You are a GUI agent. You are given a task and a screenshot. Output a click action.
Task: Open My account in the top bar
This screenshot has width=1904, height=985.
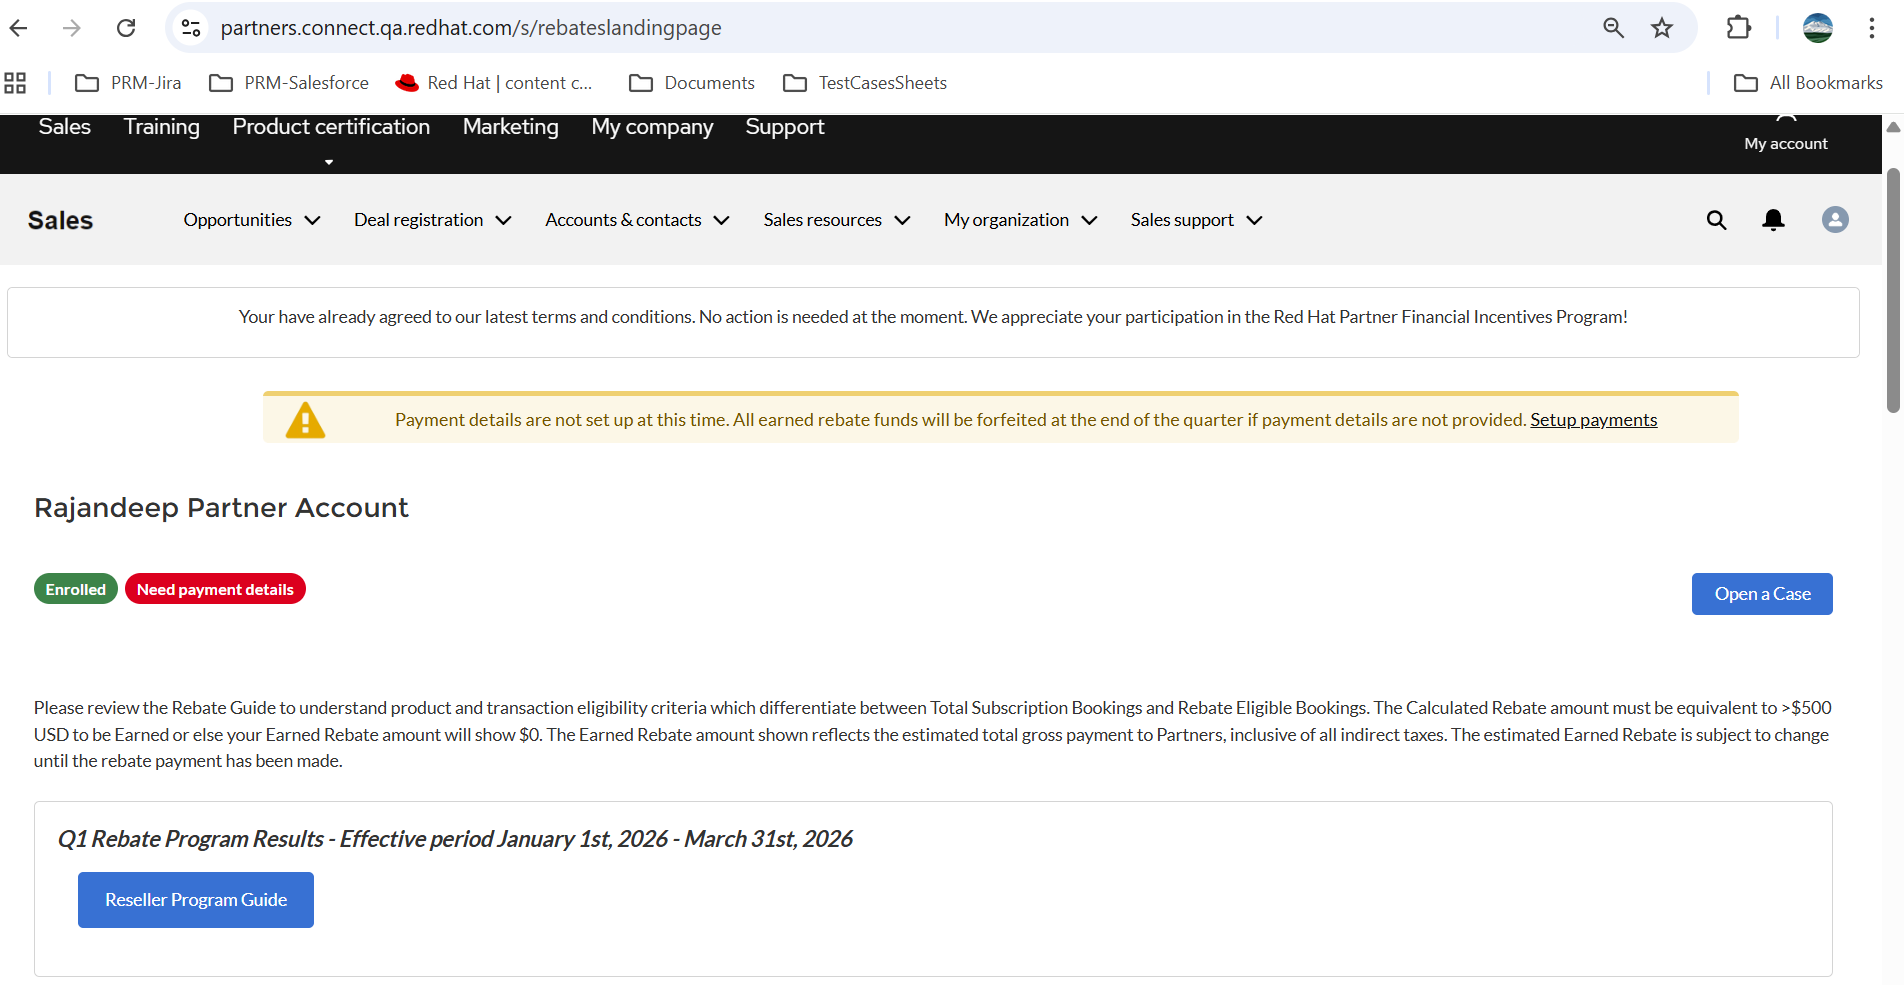coord(1786,136)
